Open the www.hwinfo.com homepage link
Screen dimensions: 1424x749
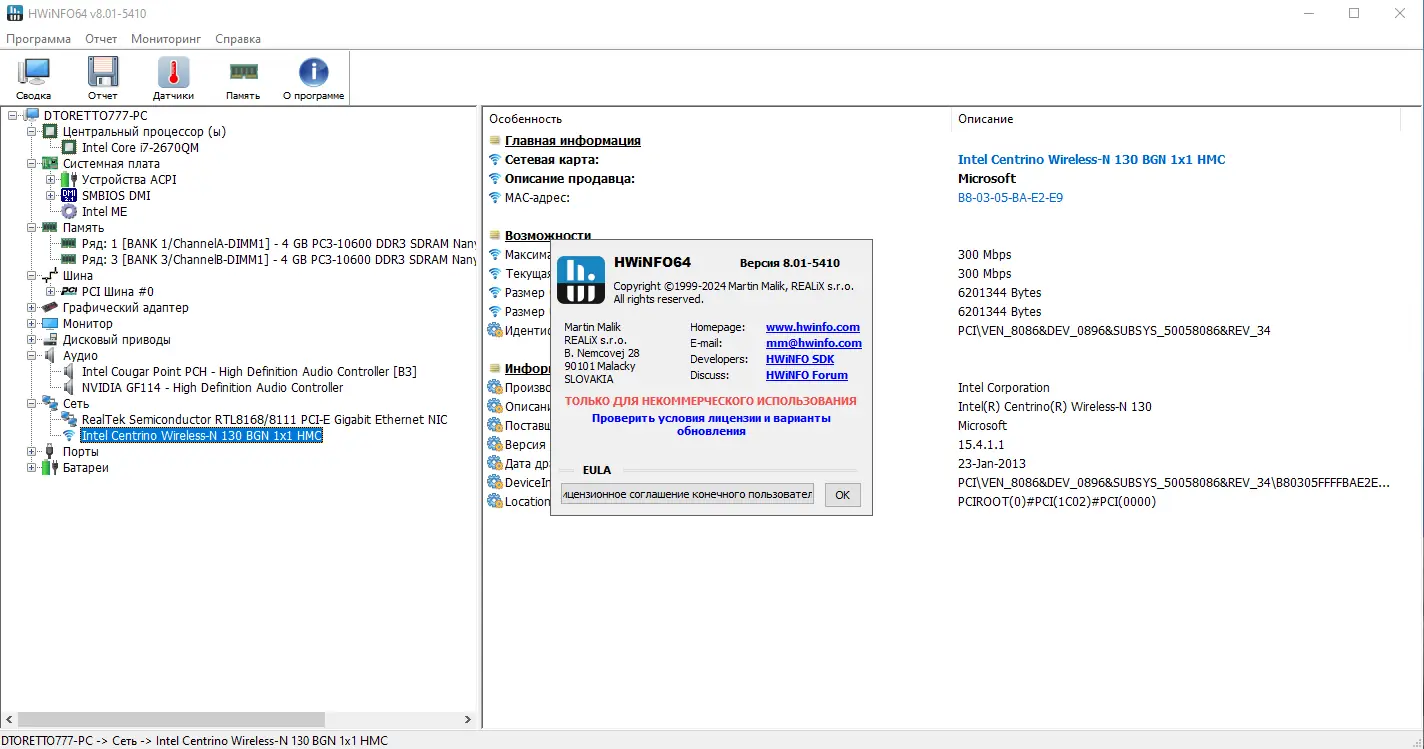[813, 327]
